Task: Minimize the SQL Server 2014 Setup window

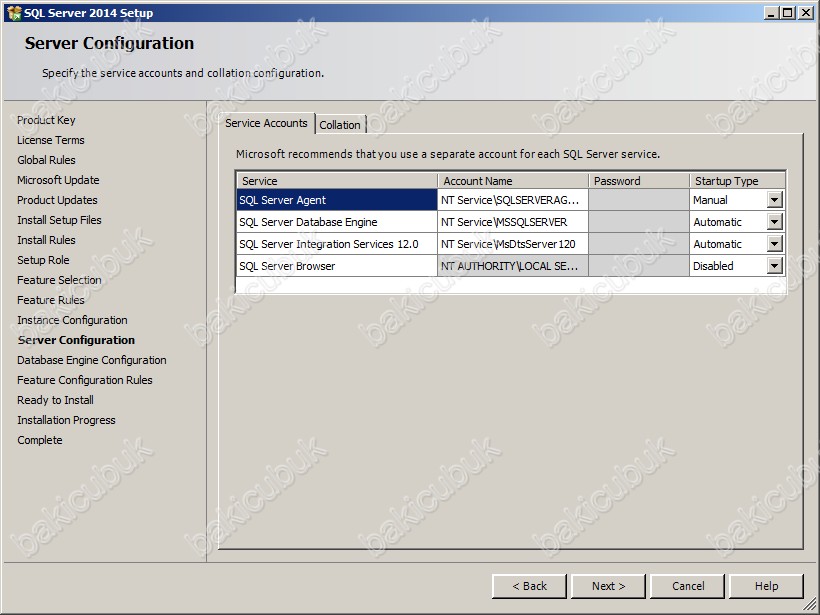Action: coord(771,13)
